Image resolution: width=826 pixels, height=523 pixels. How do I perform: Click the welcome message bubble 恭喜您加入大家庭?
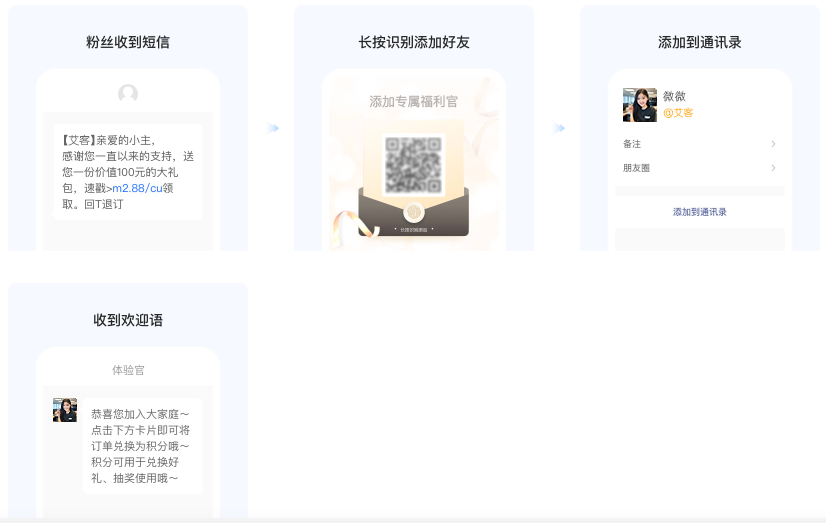pyautogui.click(x=141, y=446)
